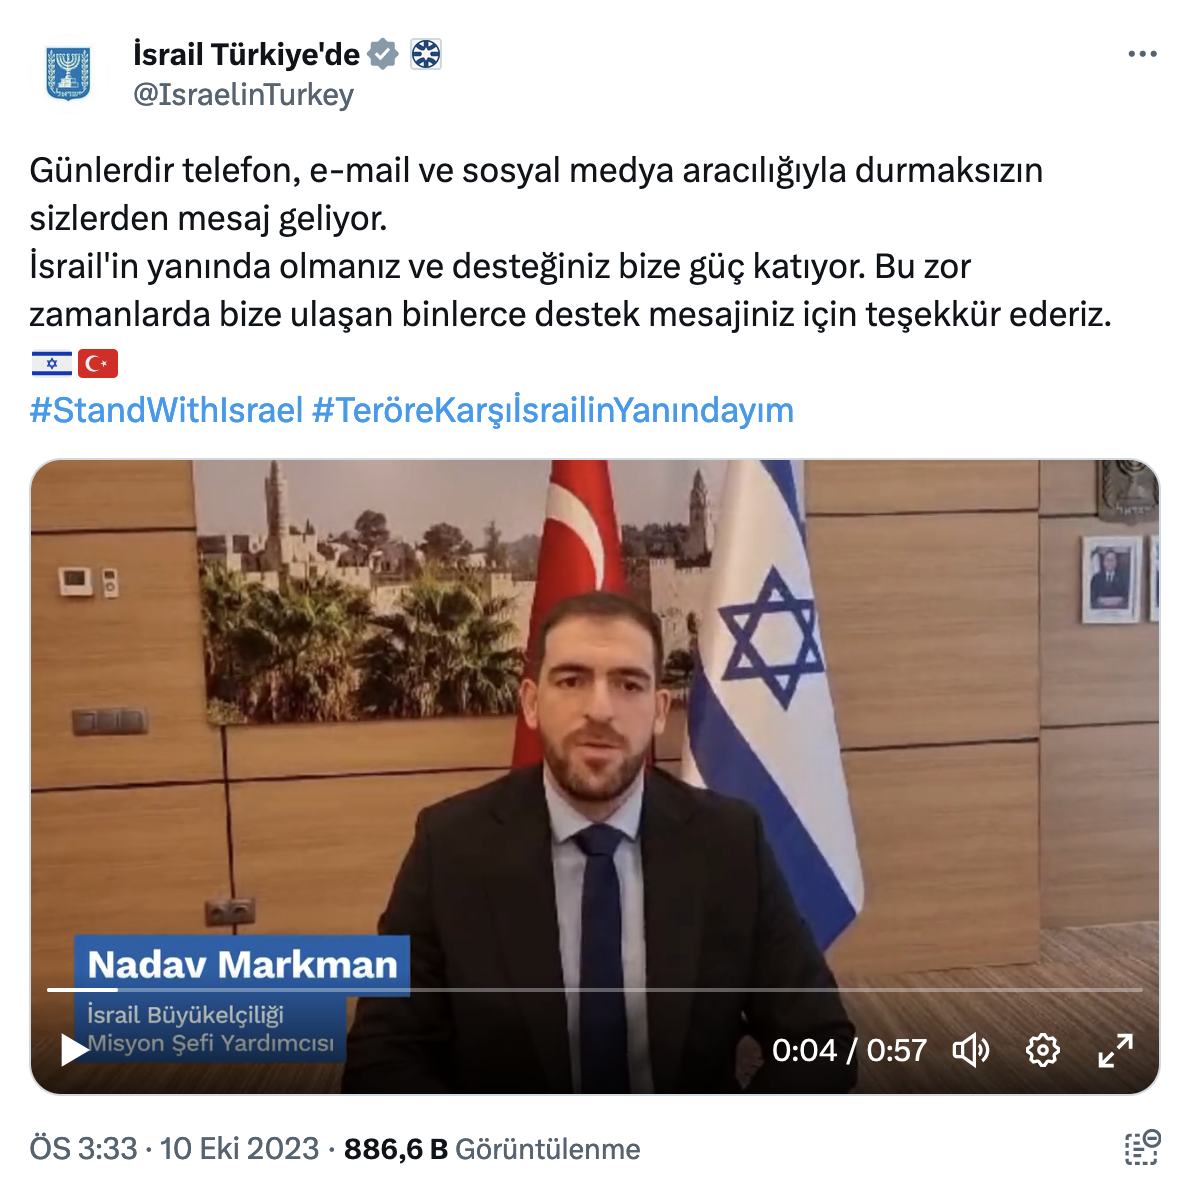The width and height of the screenshot is (1180, 1200).
Task: Open video settings gear
Action: (x=1043, y=1050)
